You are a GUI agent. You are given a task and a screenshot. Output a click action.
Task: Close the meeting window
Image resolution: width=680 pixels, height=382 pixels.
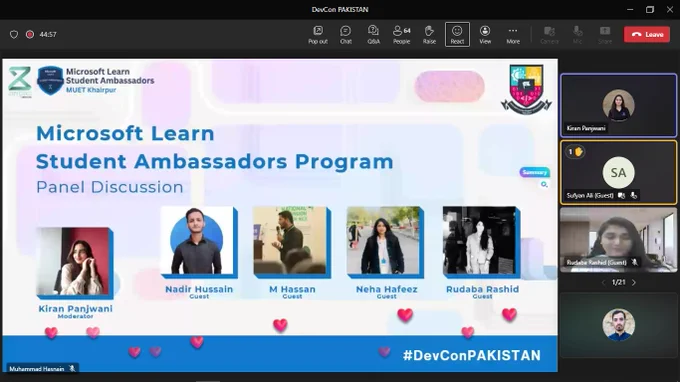coord(670,10)
